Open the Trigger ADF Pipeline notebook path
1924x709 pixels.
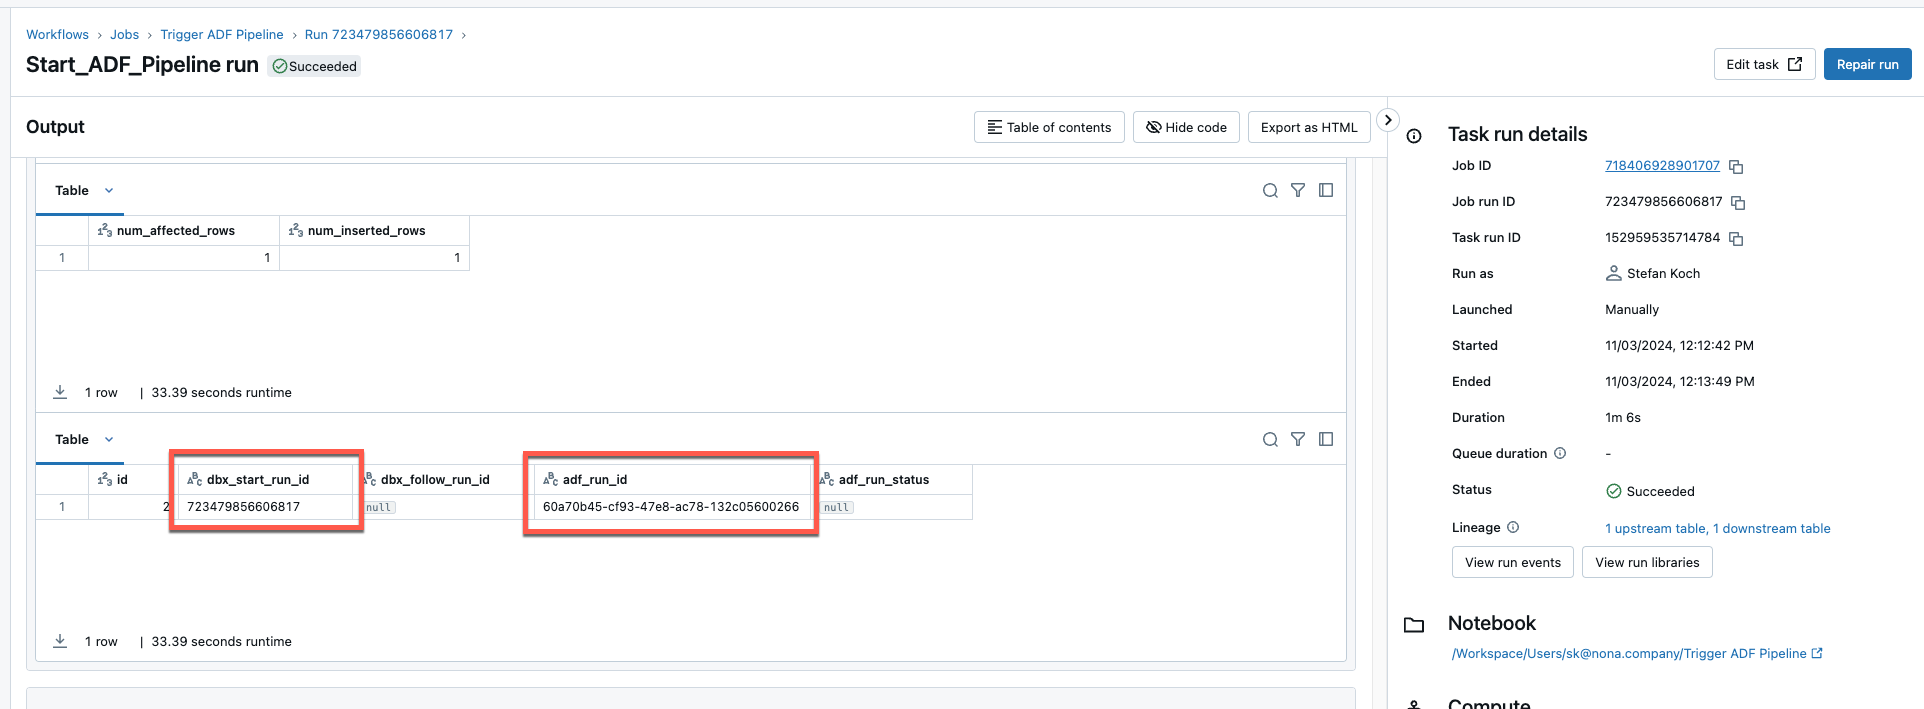1629,653
